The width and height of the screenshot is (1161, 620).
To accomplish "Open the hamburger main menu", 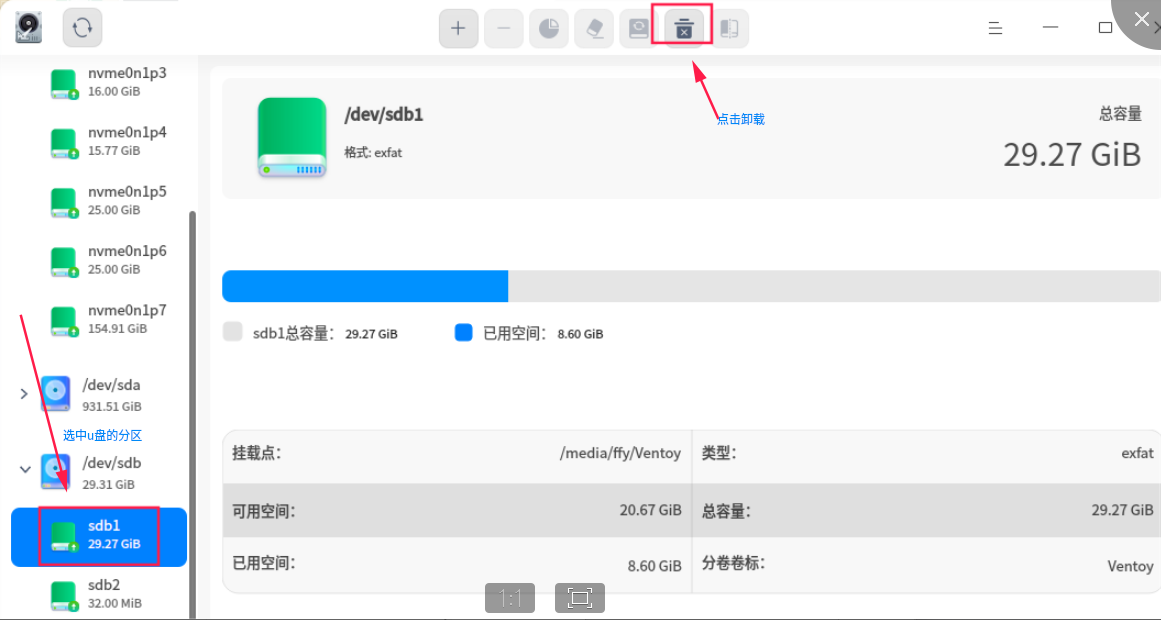I will 995,28.
